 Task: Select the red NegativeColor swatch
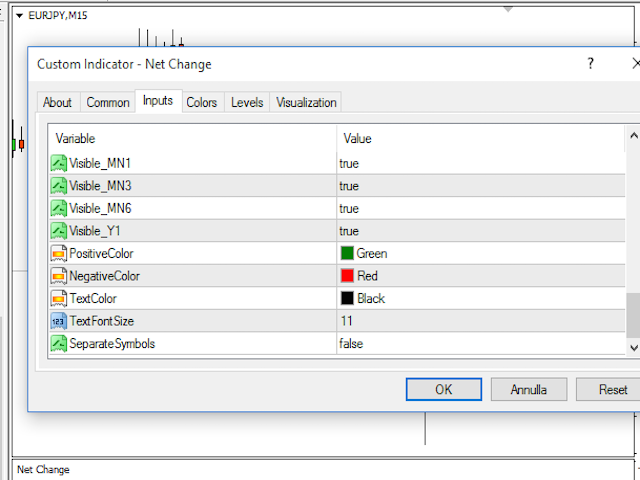tap(347, 276)
